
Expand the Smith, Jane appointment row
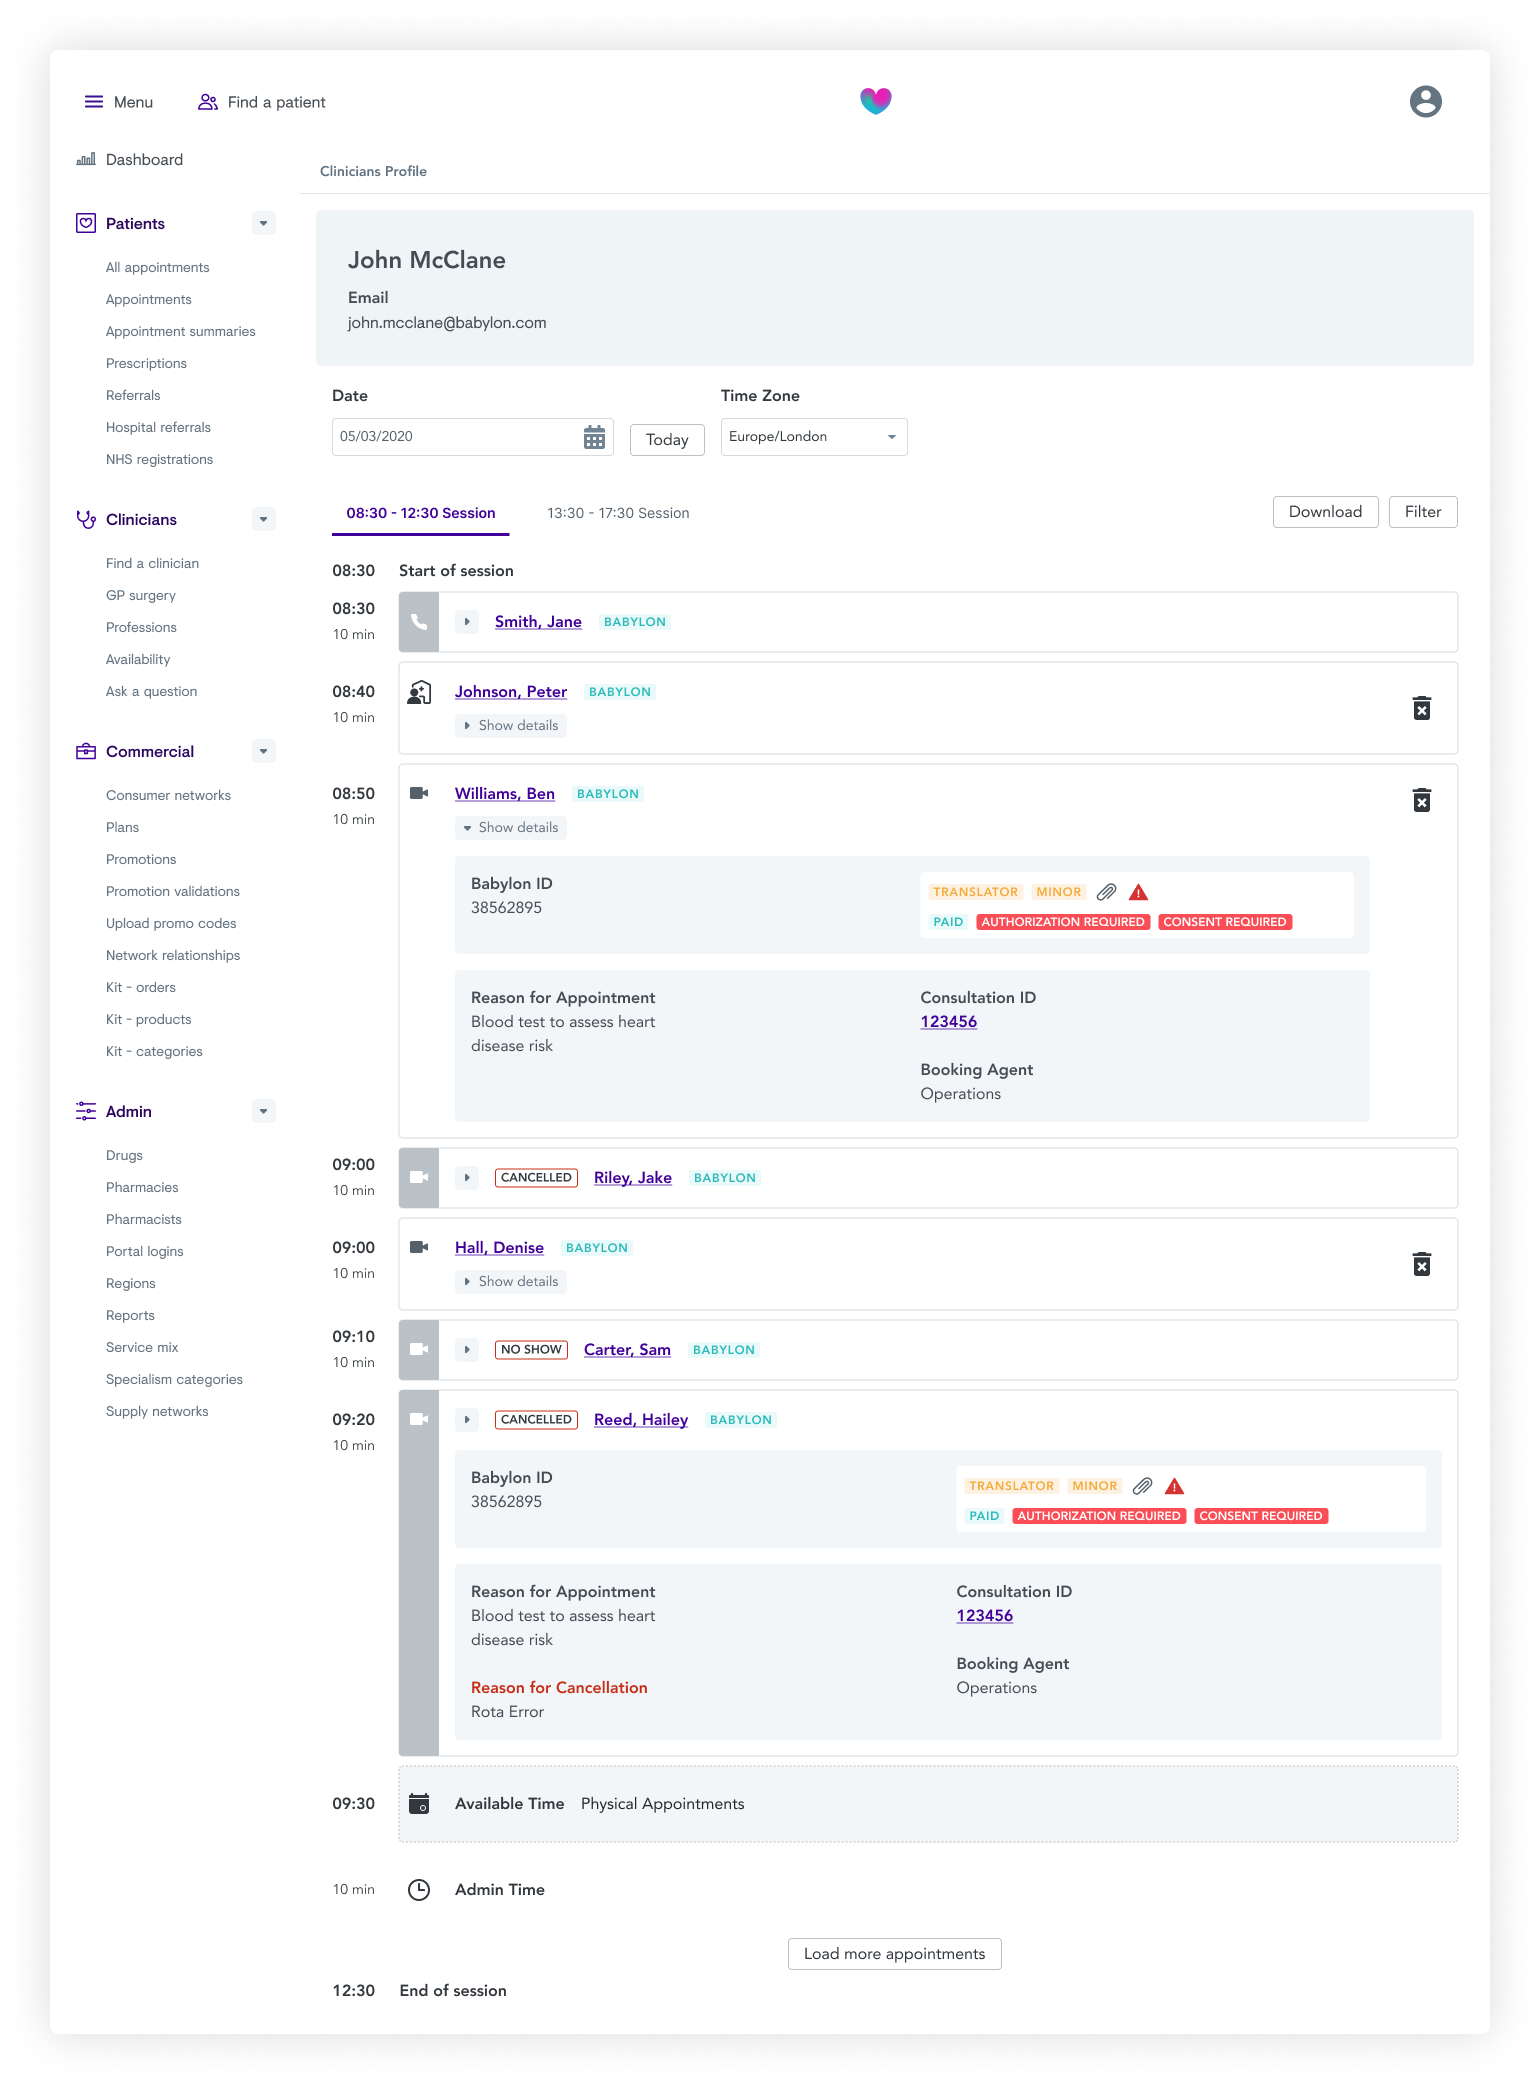[467, 622]
